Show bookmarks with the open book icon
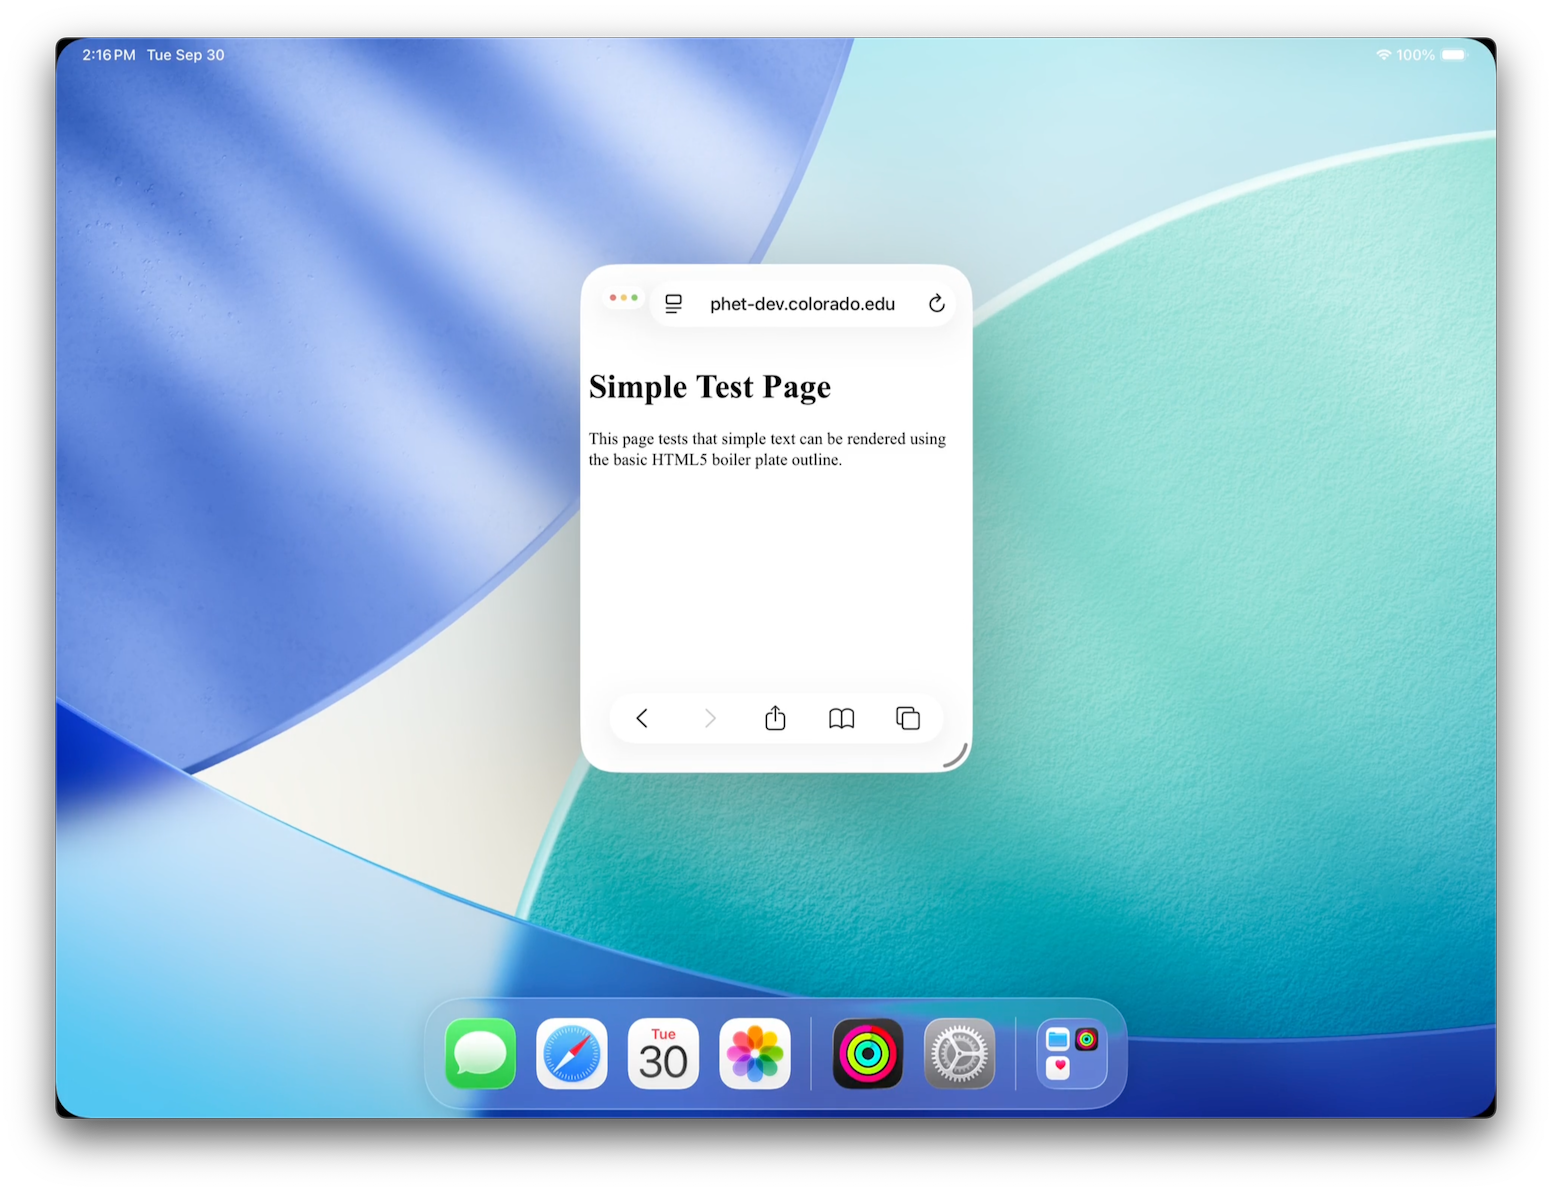The image size is (1552, 1192). [841, 718]
